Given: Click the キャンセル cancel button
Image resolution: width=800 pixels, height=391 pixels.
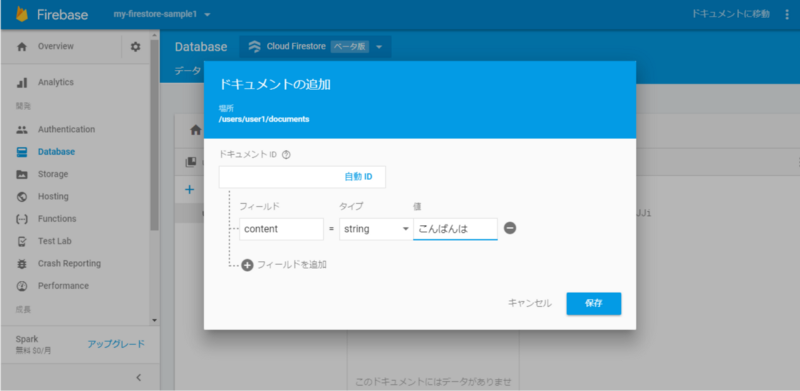Looking at the screenshot, I should coord(530,303).
